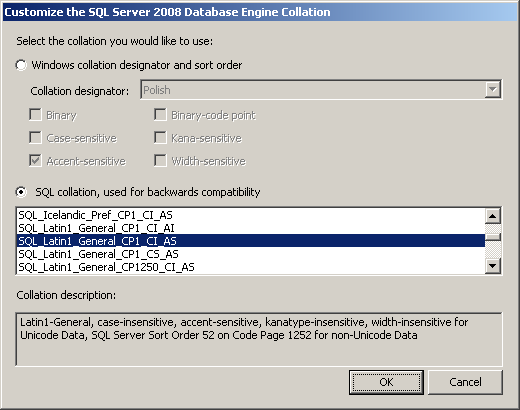
Task: Select SQL_Latin1_General_CP1250_CI_AS in the list
Action: tap(251, 267)
